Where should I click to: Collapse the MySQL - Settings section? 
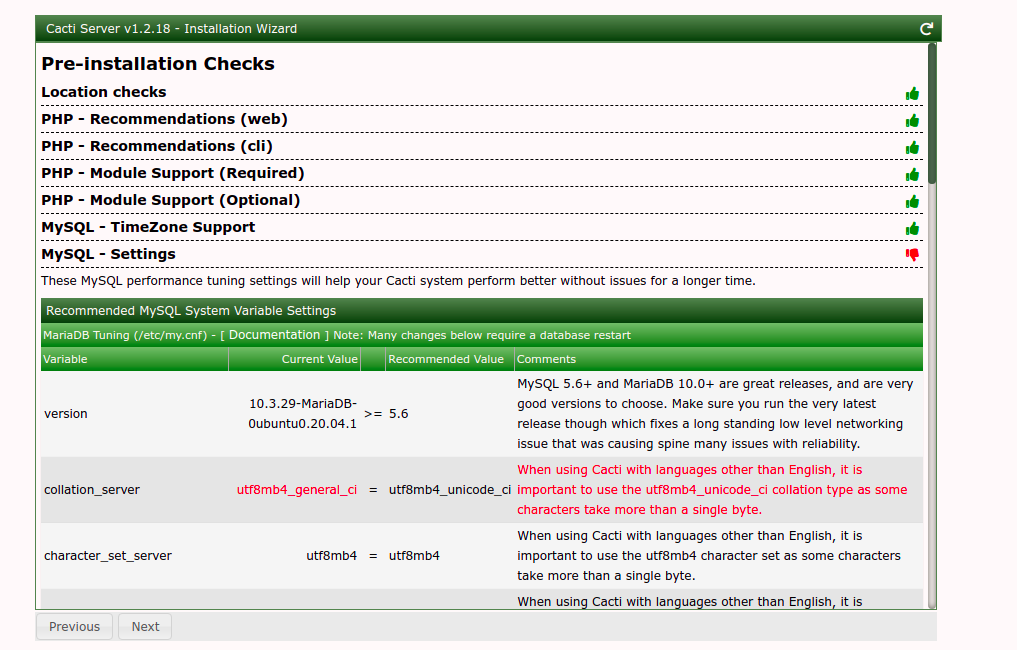(108, 254)
